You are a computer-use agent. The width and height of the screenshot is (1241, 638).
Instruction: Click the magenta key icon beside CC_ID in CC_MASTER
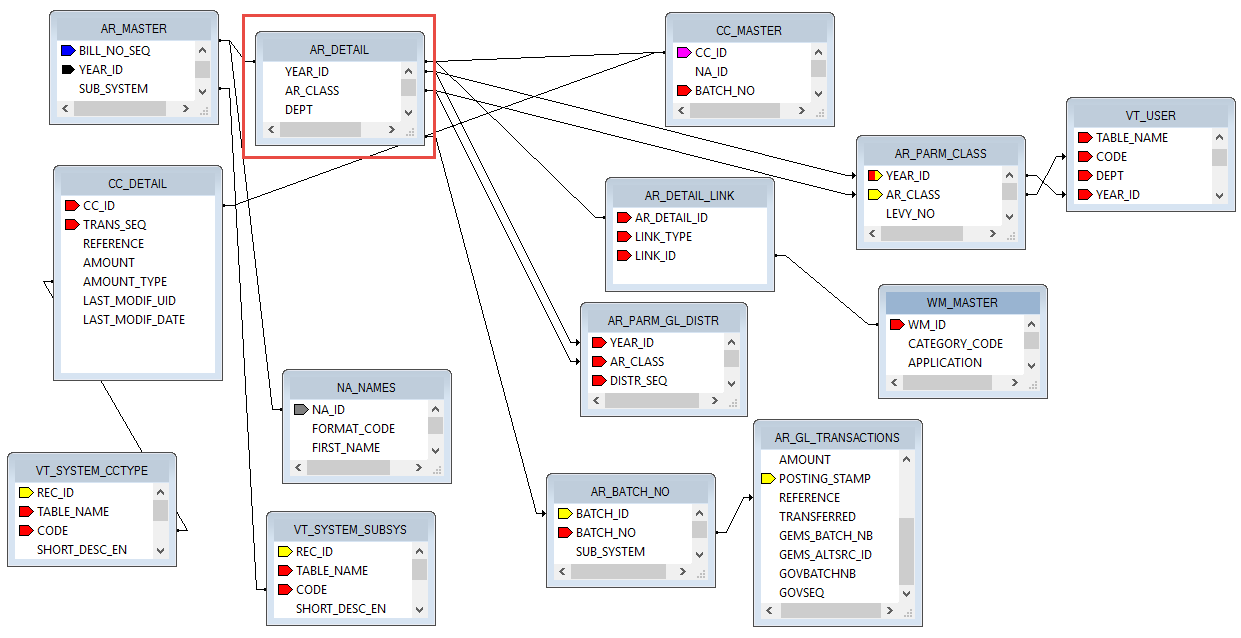pyautogui.click(x=683, y=53)
